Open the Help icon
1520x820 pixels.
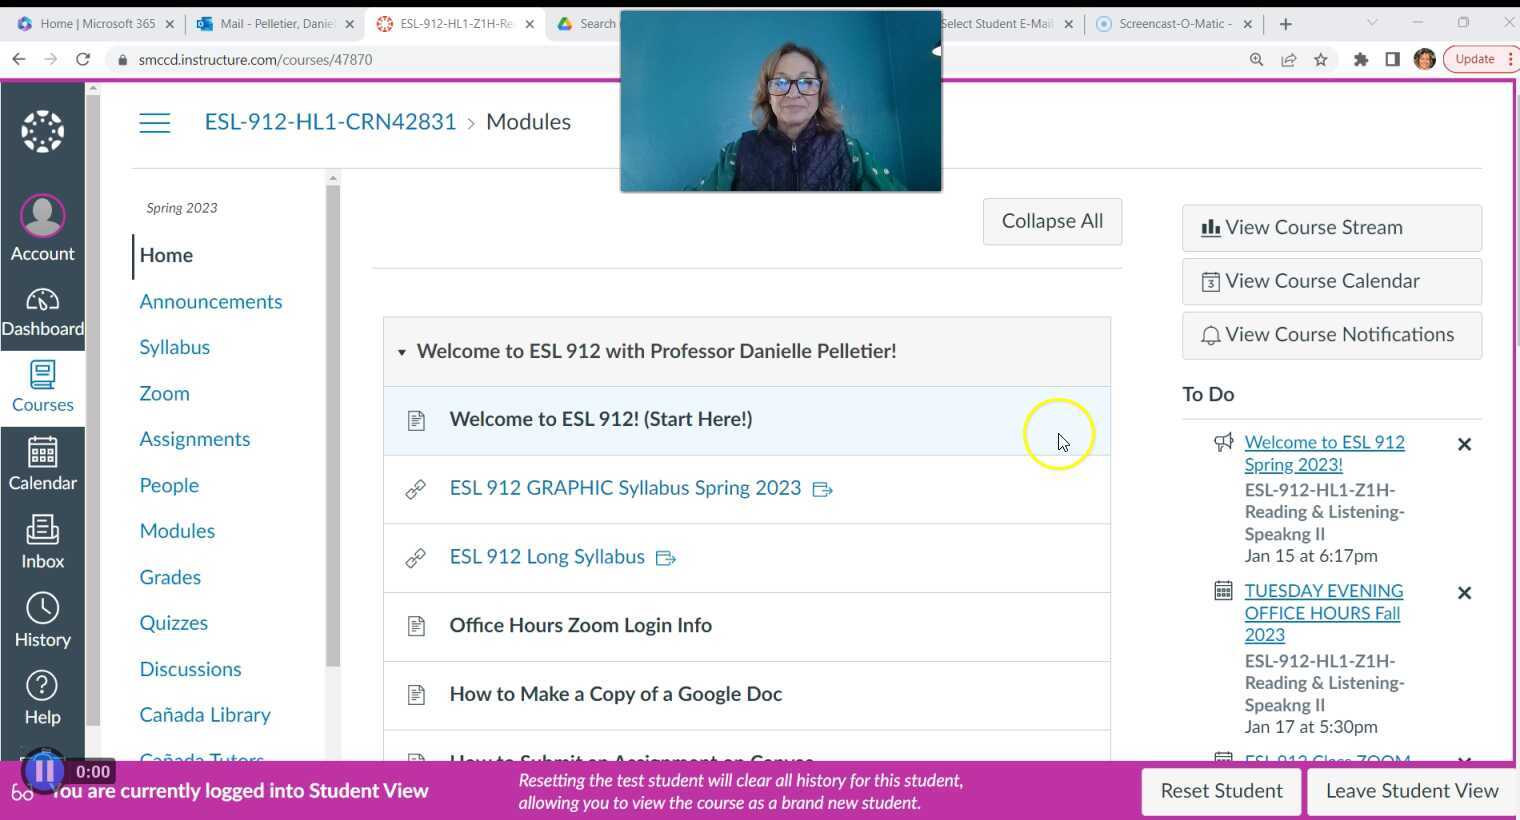pos(42,695)
